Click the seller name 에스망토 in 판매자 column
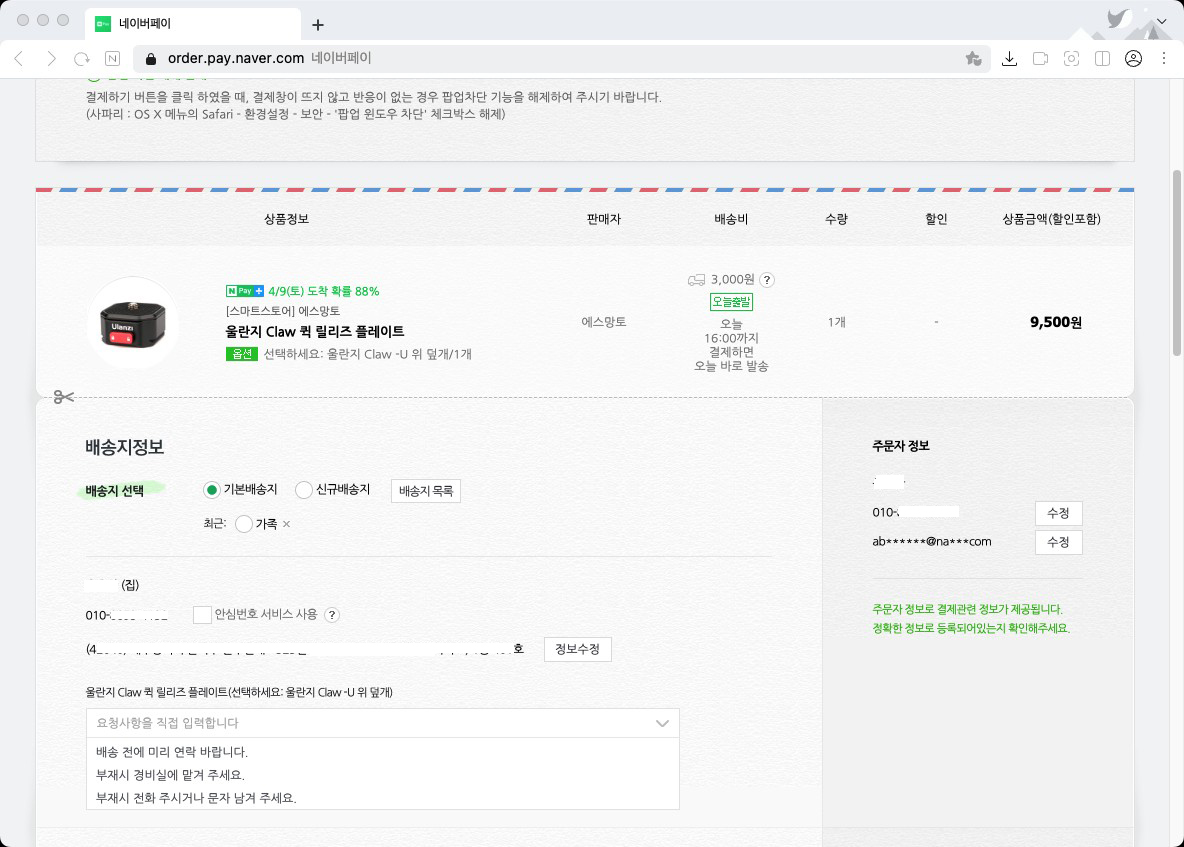 [603, 322]
